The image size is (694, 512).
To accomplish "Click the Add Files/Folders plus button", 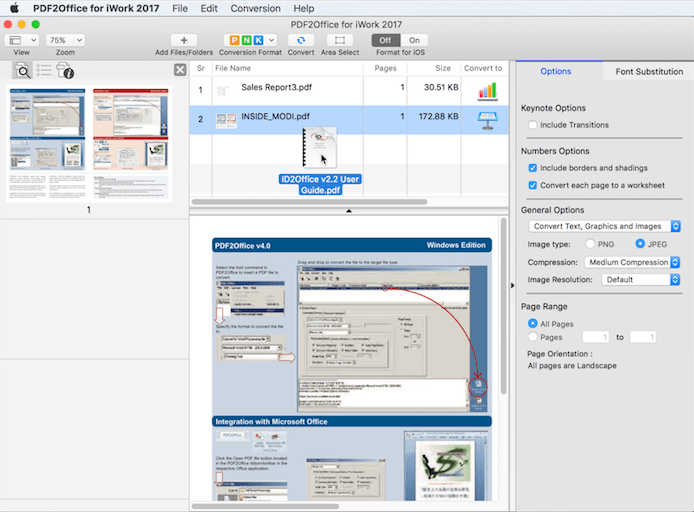I will coord(183,40).
